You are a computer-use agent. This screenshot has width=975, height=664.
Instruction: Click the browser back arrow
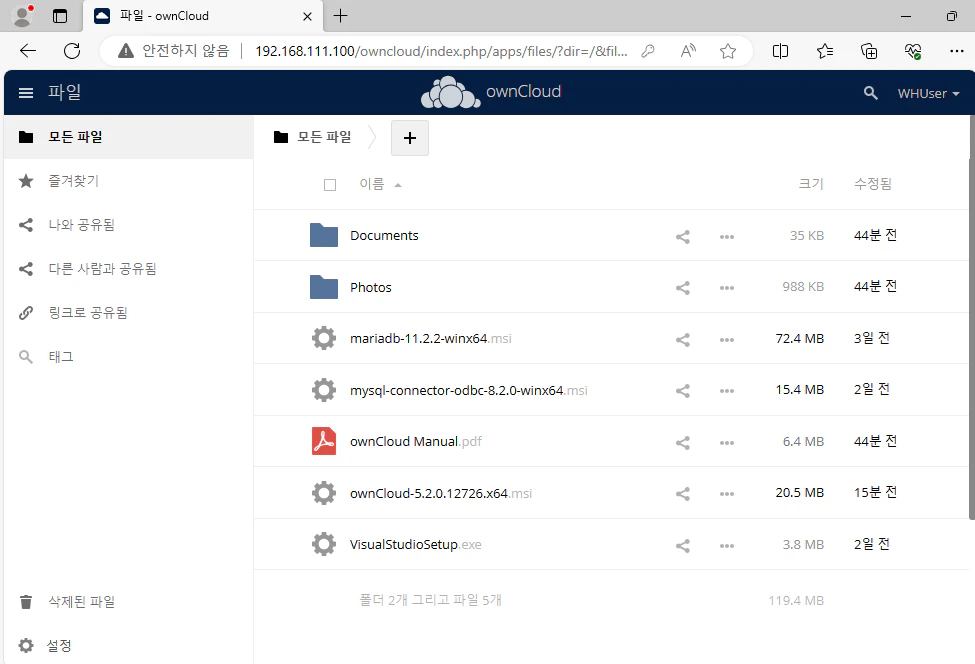[28, 51]
